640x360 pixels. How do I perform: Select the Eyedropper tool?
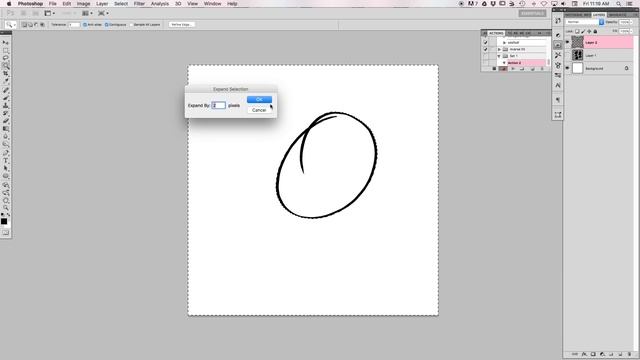[x=6, y=81]
